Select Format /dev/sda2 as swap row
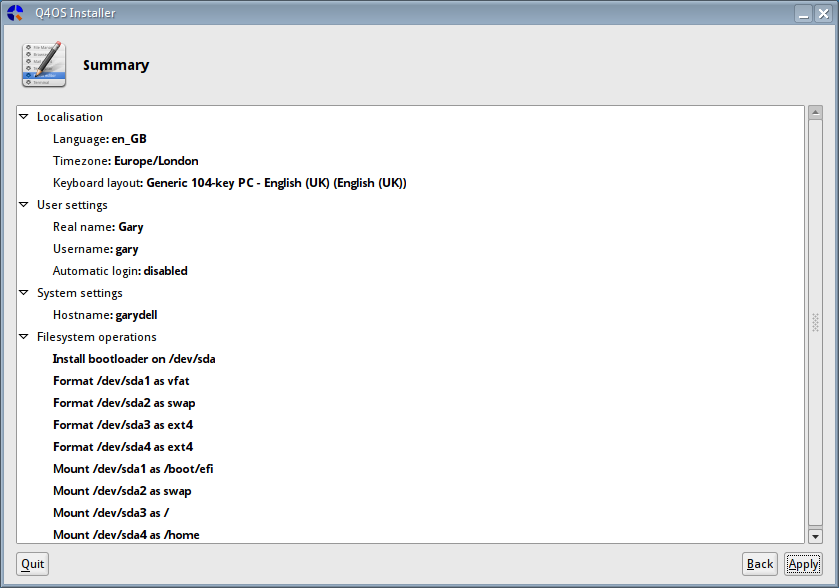Image resolution: width=839 pixels, height=588 pixels. click(124, 403)
